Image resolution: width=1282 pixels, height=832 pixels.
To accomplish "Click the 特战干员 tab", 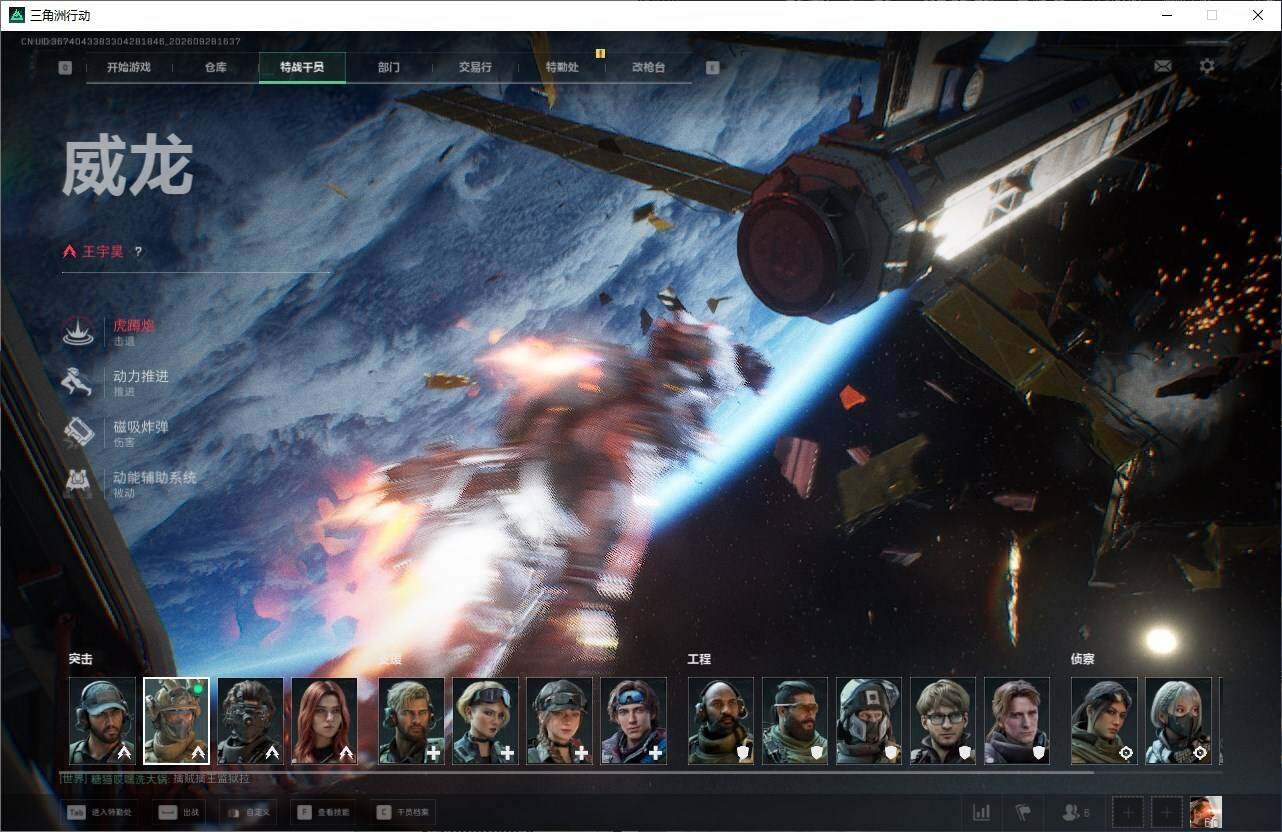I will (x=302, y=68).
